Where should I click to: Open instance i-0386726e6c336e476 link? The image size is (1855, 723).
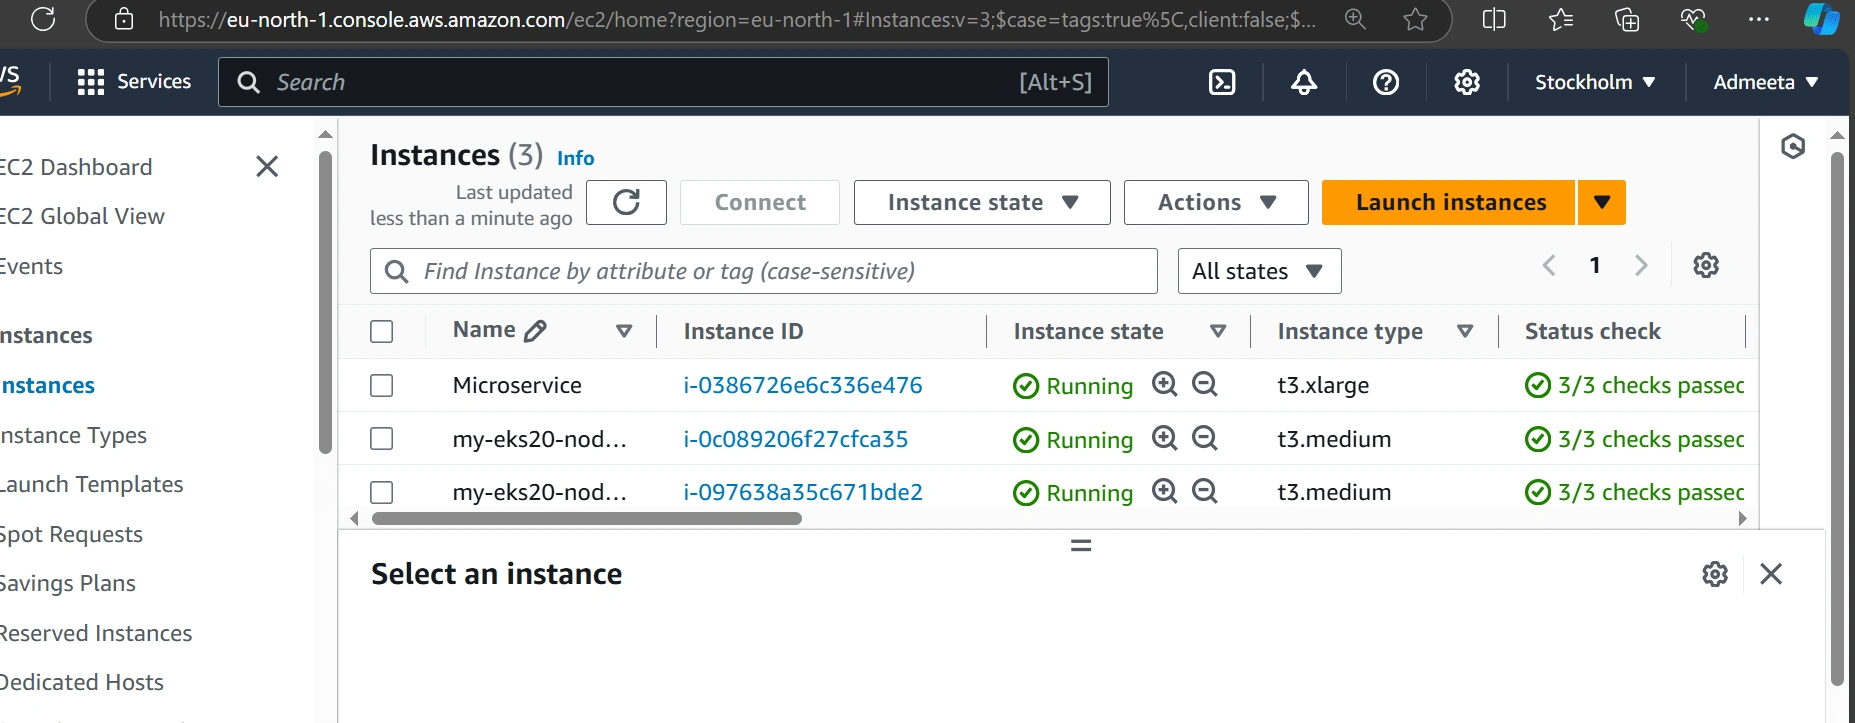pyautogui.click(x=802, y=386)
